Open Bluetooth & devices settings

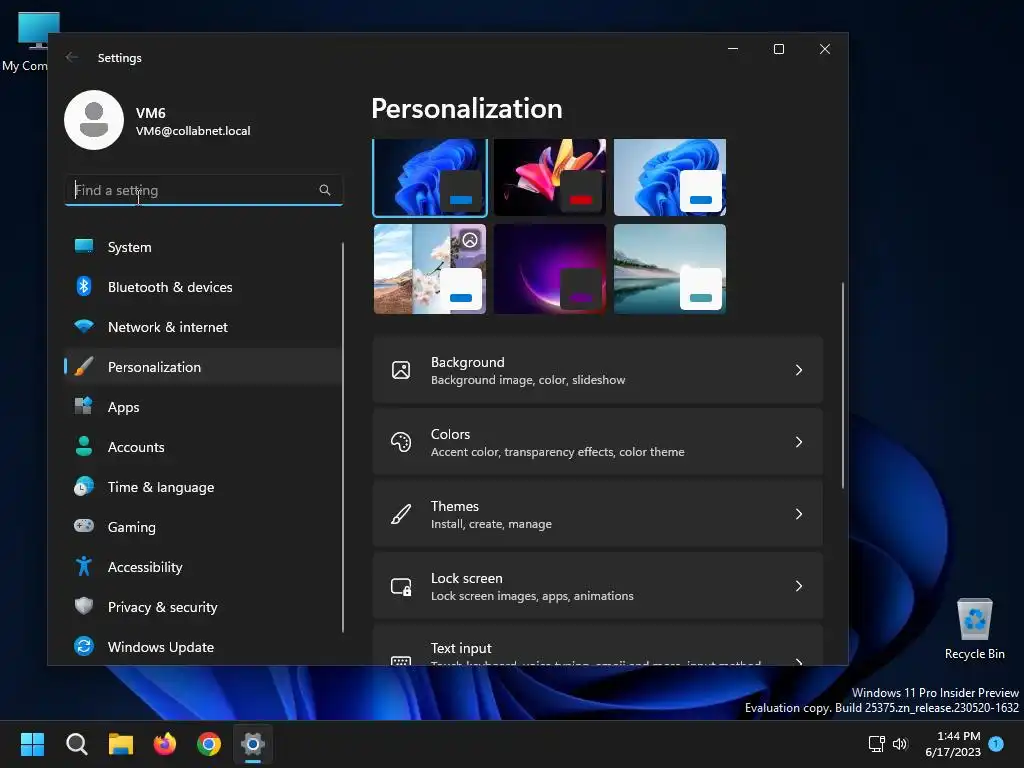coord(202,287)
